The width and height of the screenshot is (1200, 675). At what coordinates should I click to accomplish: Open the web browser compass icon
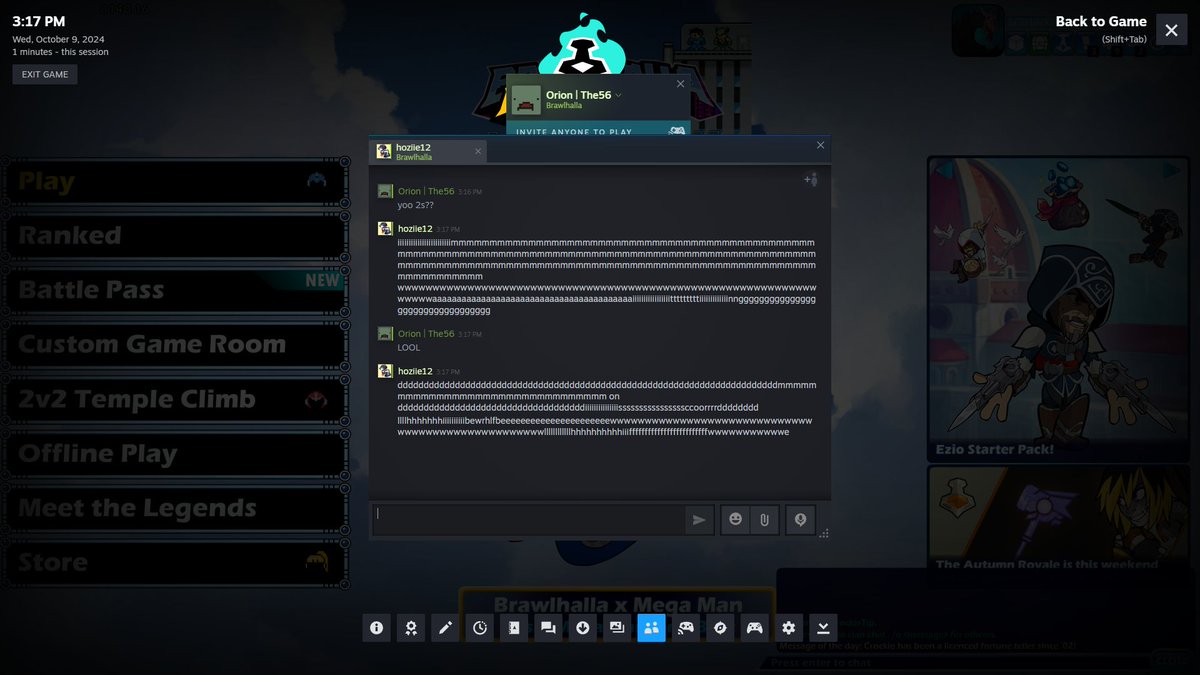[720, 628]
